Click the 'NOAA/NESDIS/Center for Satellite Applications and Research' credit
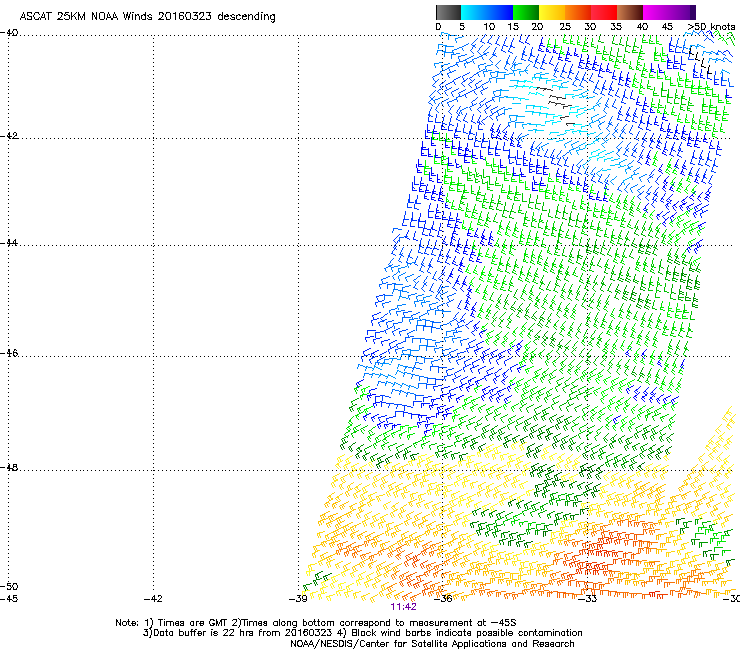 tap(432, 644)
